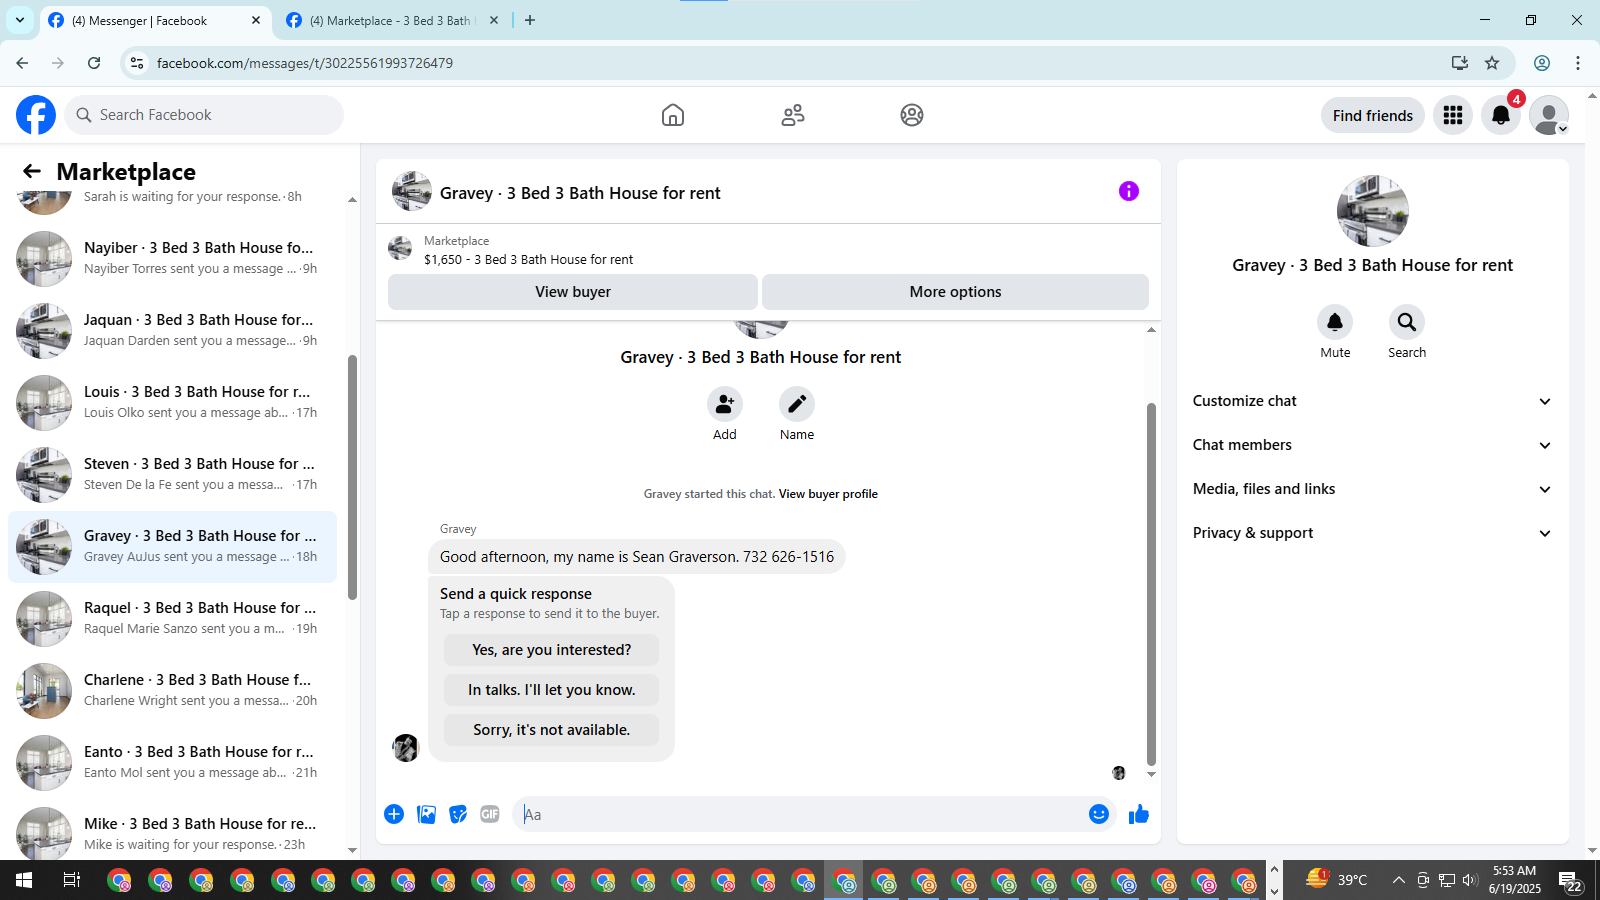Go to Facebook Home feed icon
The height and width of the screenshot is (900, 1600).
click(673, 115)
